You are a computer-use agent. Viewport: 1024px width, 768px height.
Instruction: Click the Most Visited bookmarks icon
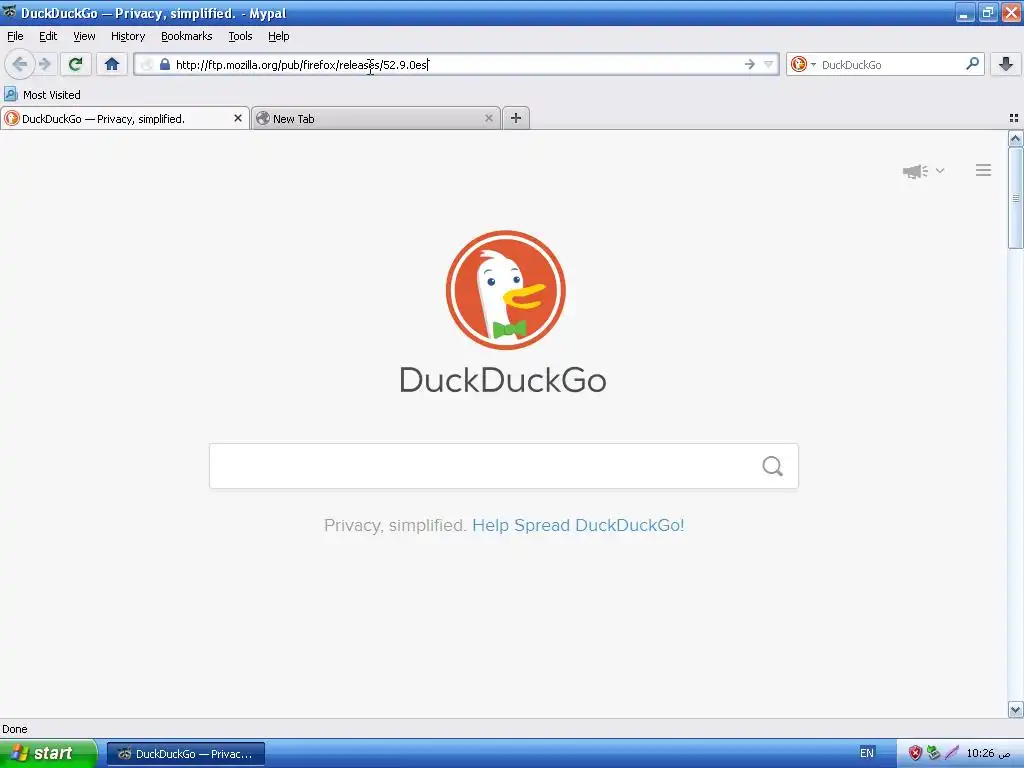(x=10, y=94)
